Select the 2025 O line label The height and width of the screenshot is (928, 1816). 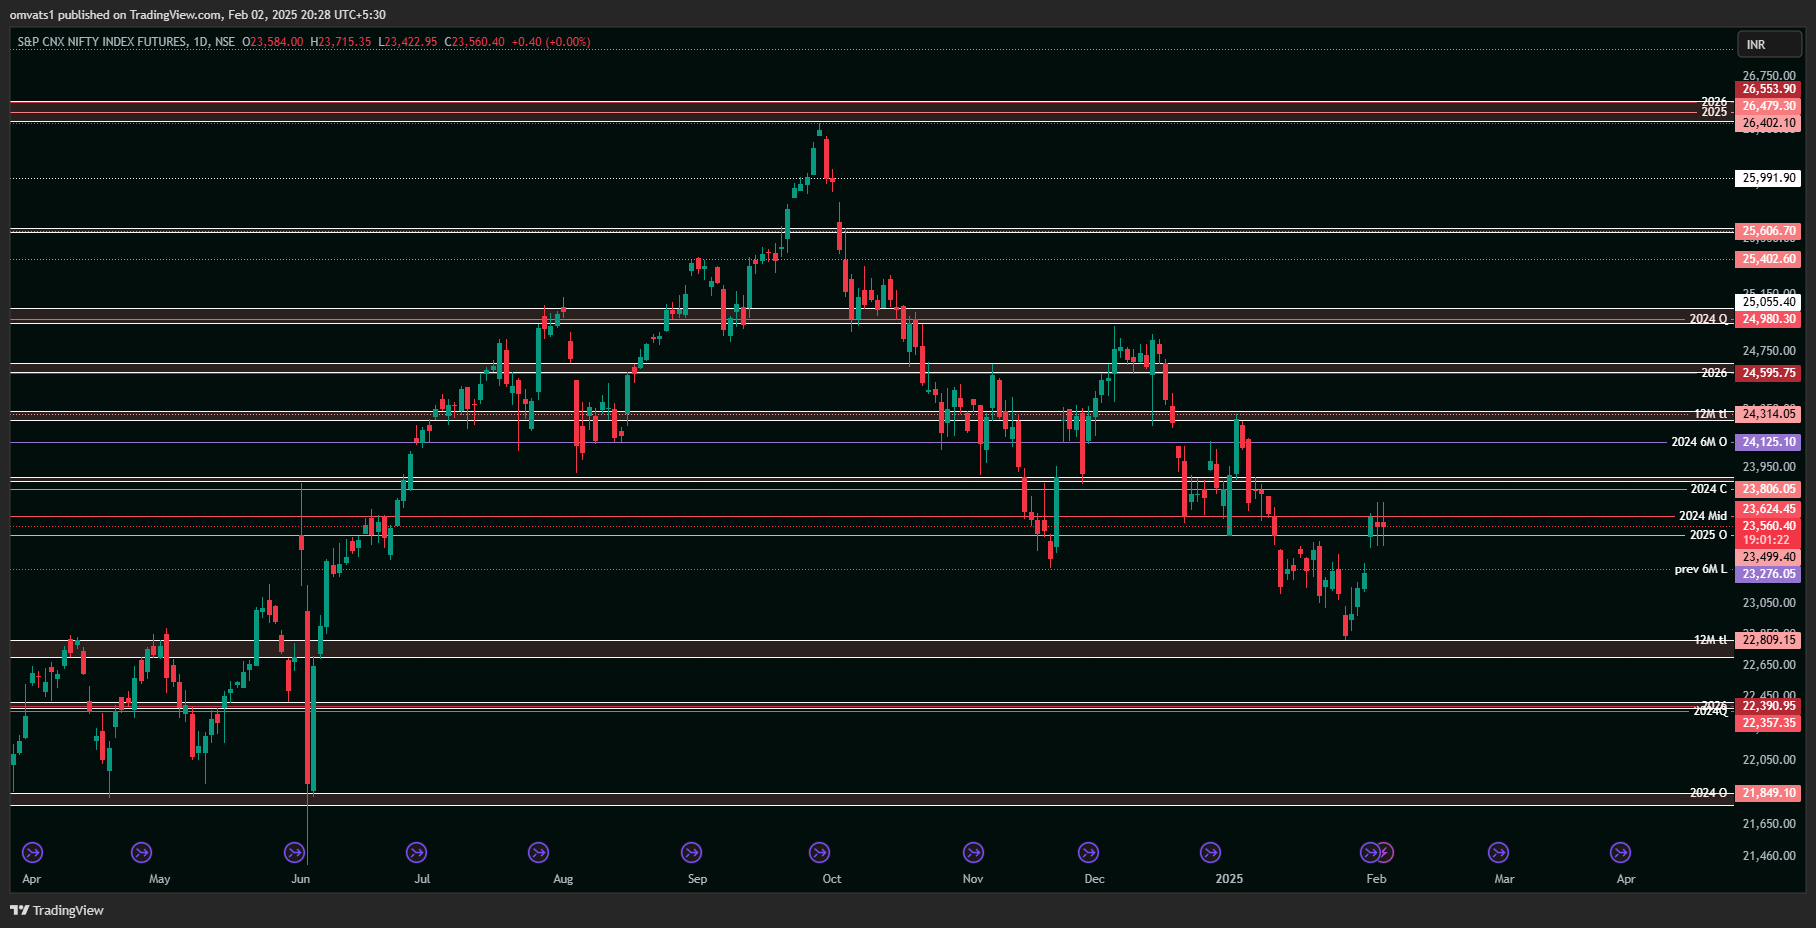click(1708, 535)
